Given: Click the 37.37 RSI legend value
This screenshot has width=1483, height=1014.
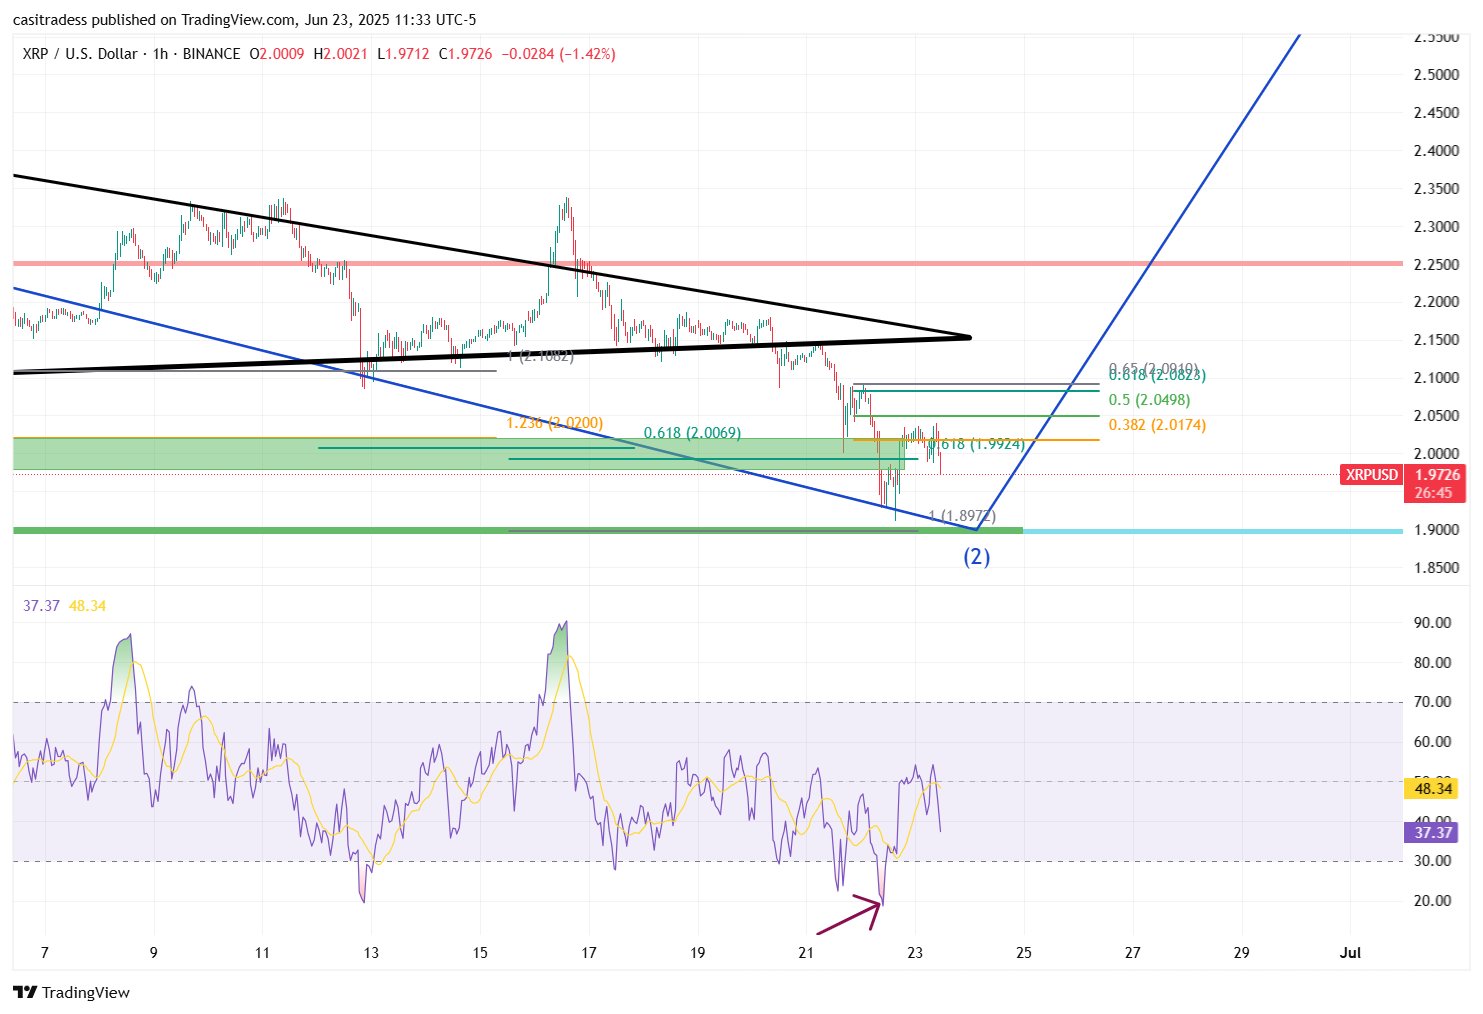Looking at the screenshot, I should (41, 606).
